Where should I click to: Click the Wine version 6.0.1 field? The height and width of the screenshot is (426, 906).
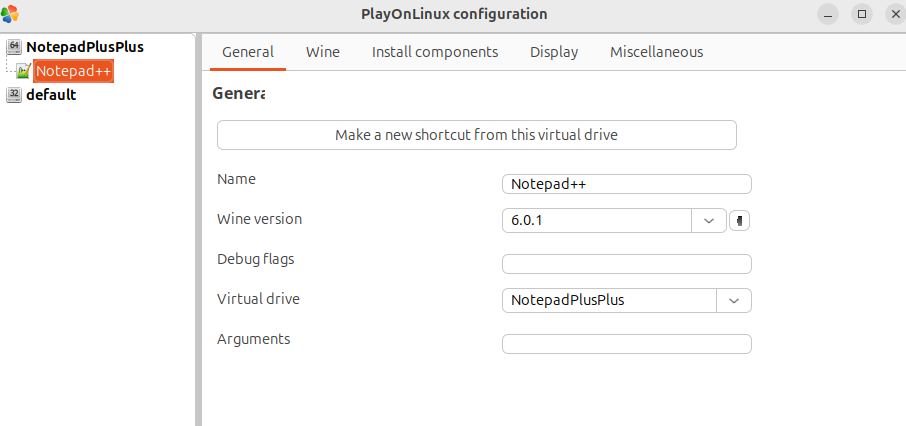(597, 221)
